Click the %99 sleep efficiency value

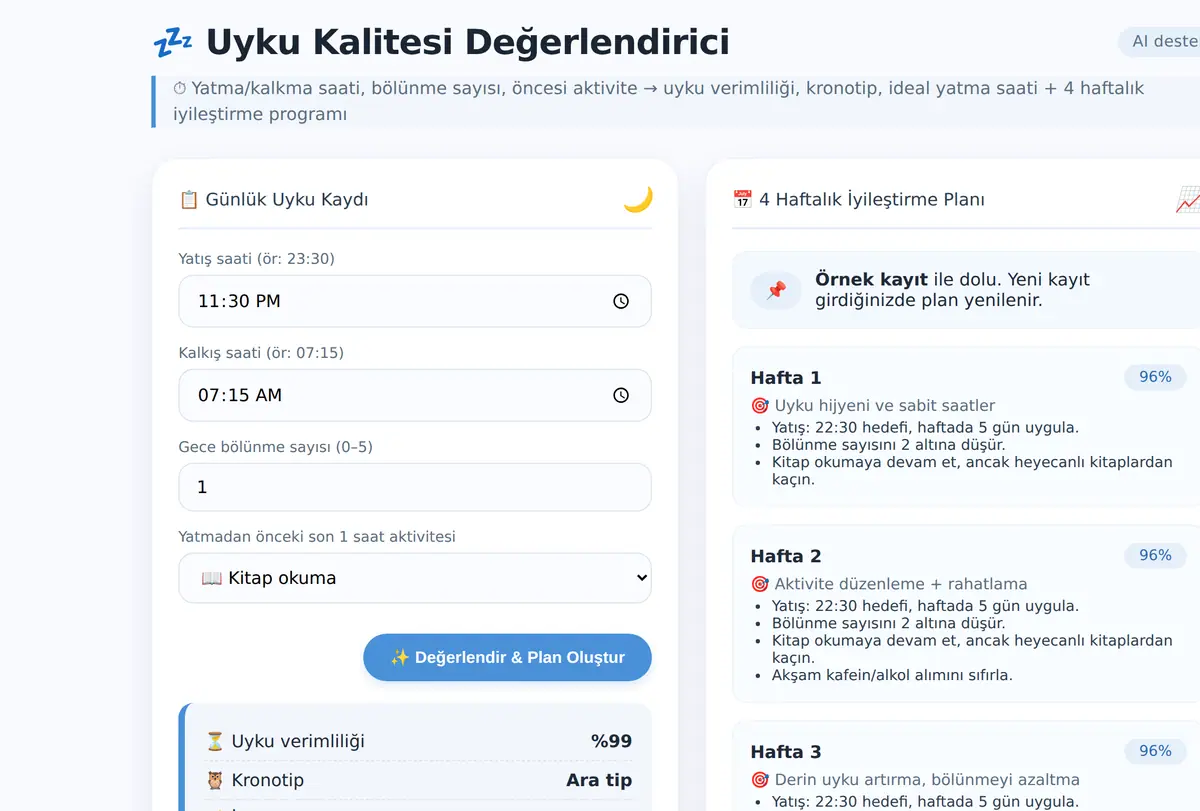coord(611,741)
